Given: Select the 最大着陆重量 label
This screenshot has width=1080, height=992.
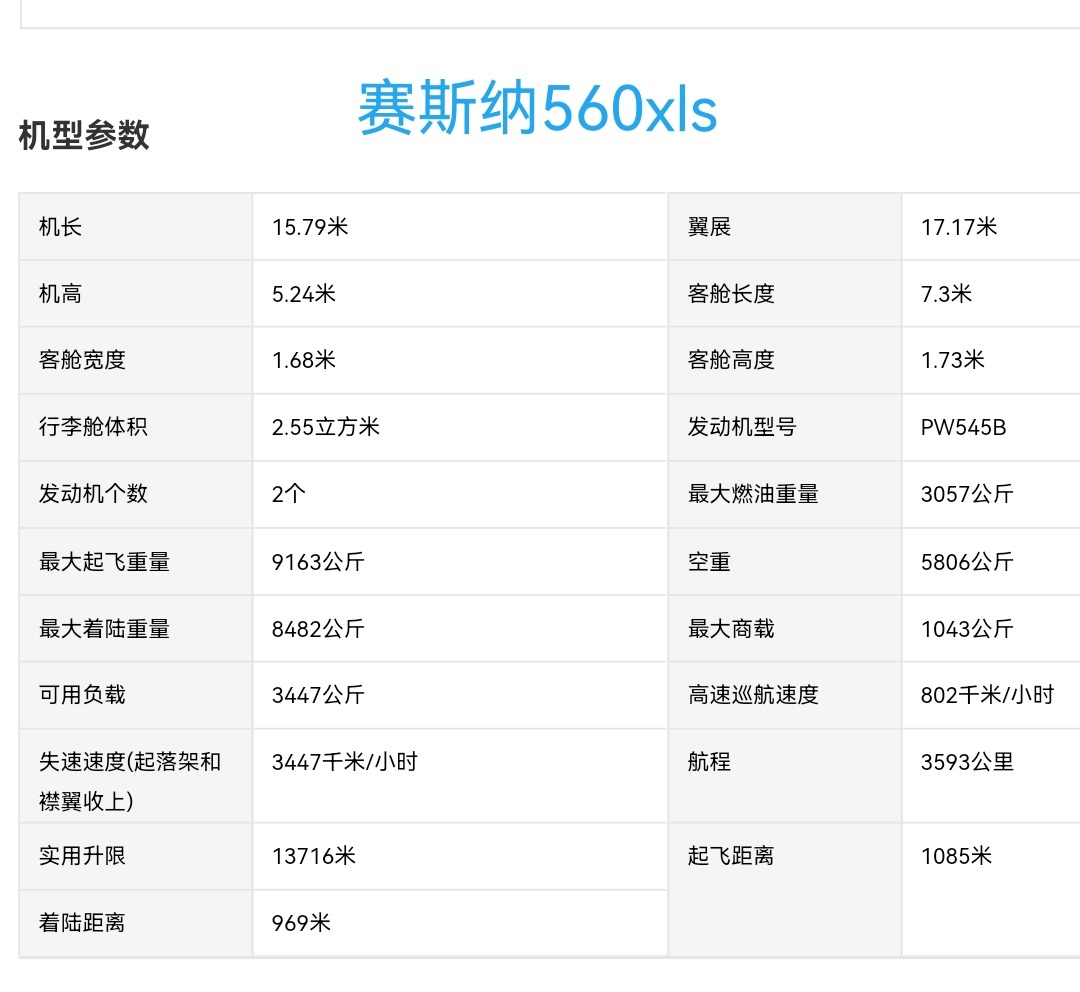Looking at the screenshot, I should click(x=105, y=629).
